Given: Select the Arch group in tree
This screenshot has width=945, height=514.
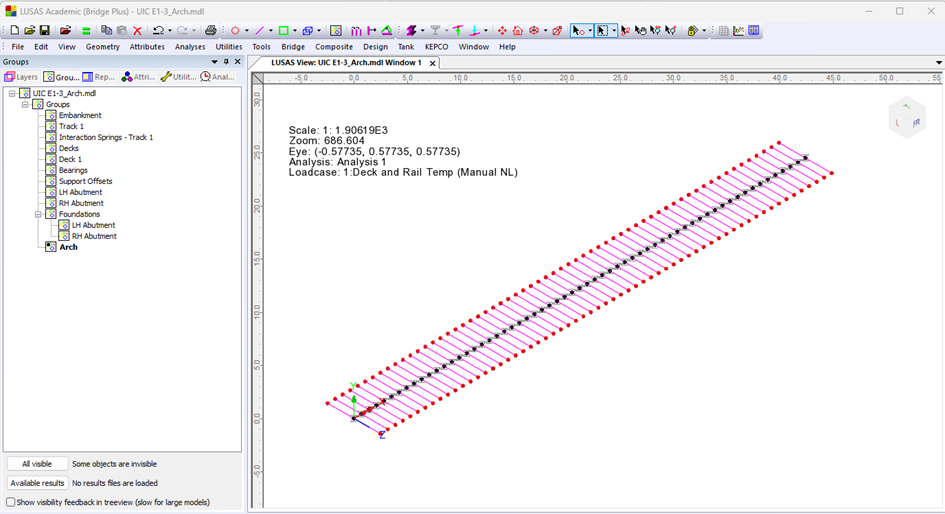Looking at the screenshot, I should [x=68, y=247].
